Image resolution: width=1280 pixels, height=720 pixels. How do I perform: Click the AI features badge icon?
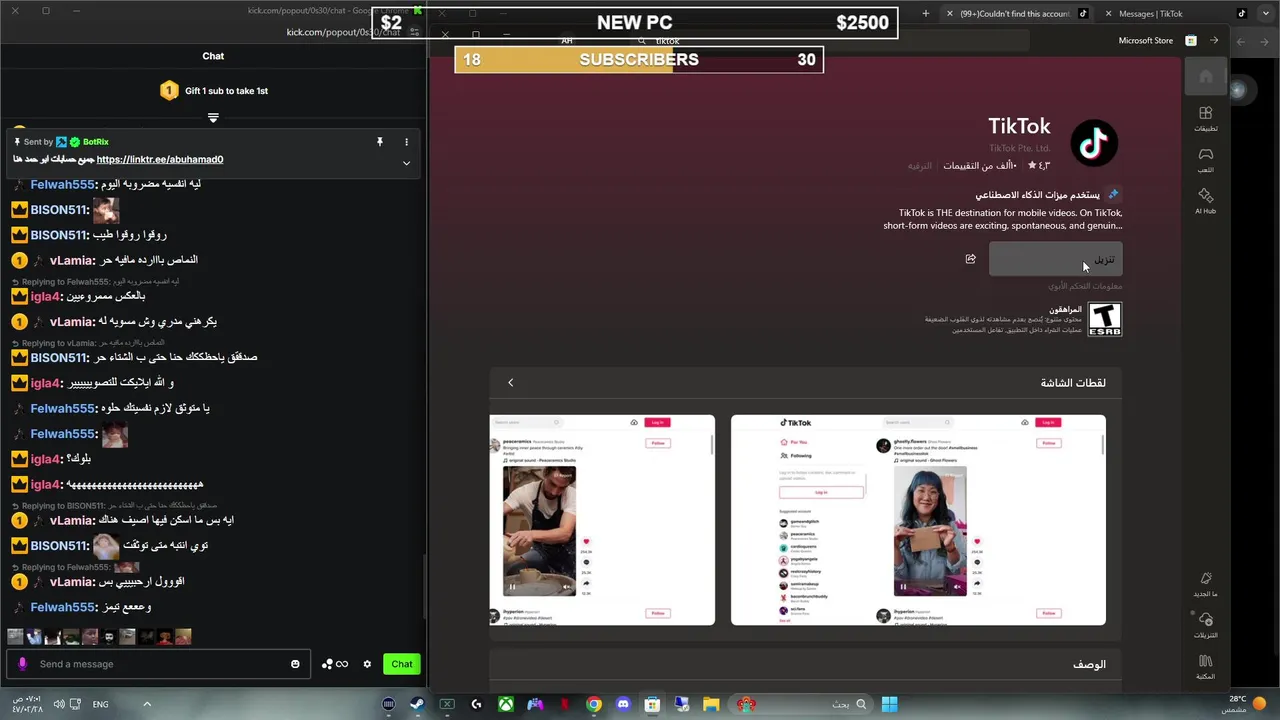(1113, 195)
